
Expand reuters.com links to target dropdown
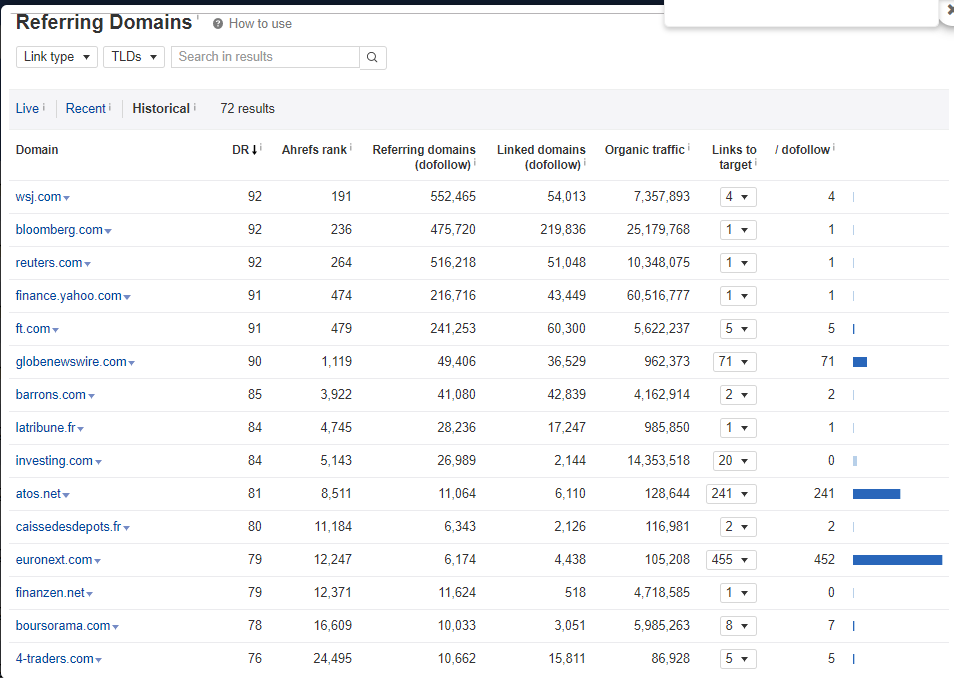(x=738, y=263)
